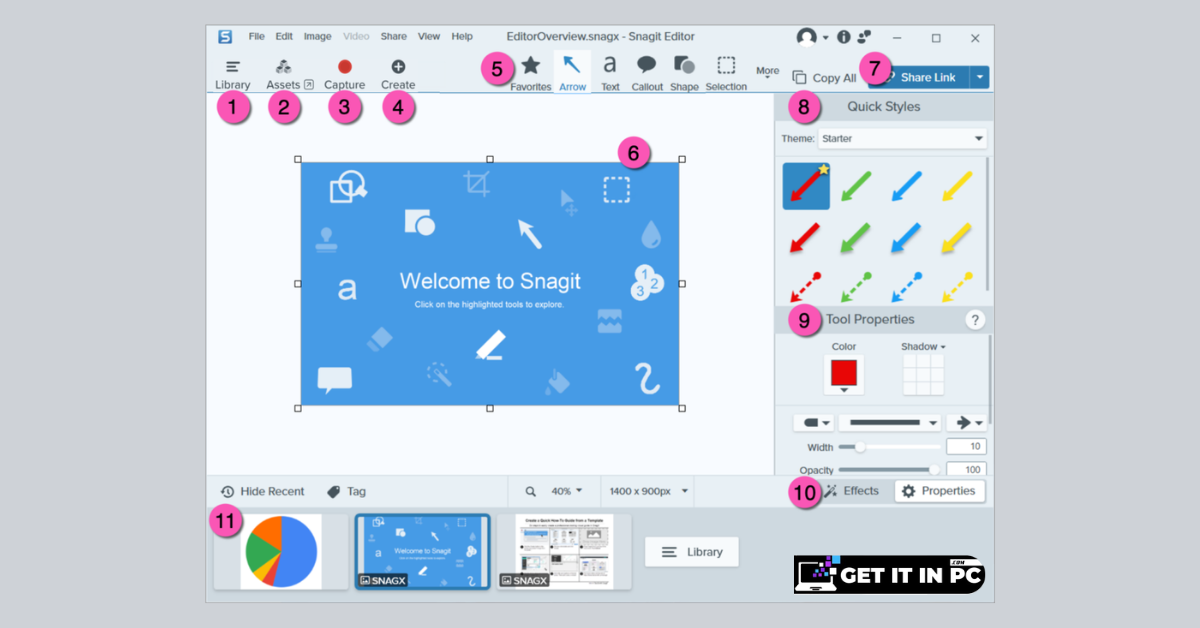This screenshot has width=1200, height=628.
Task: Toggle the Effects panel
Action: 851,491
